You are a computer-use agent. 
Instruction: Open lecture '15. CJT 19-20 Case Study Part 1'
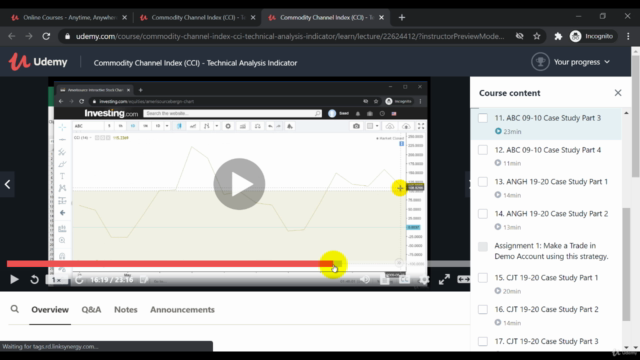click(x=547, y=278)
